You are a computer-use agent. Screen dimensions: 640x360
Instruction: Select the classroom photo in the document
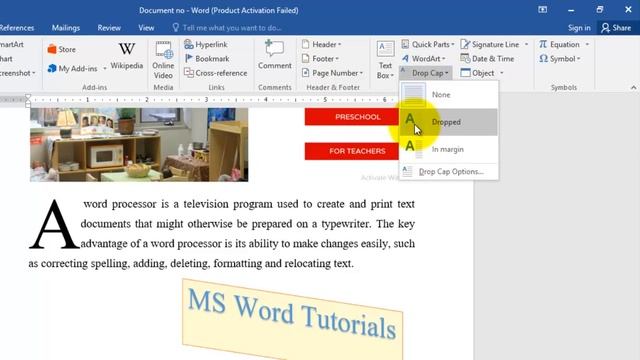(139, 144)
